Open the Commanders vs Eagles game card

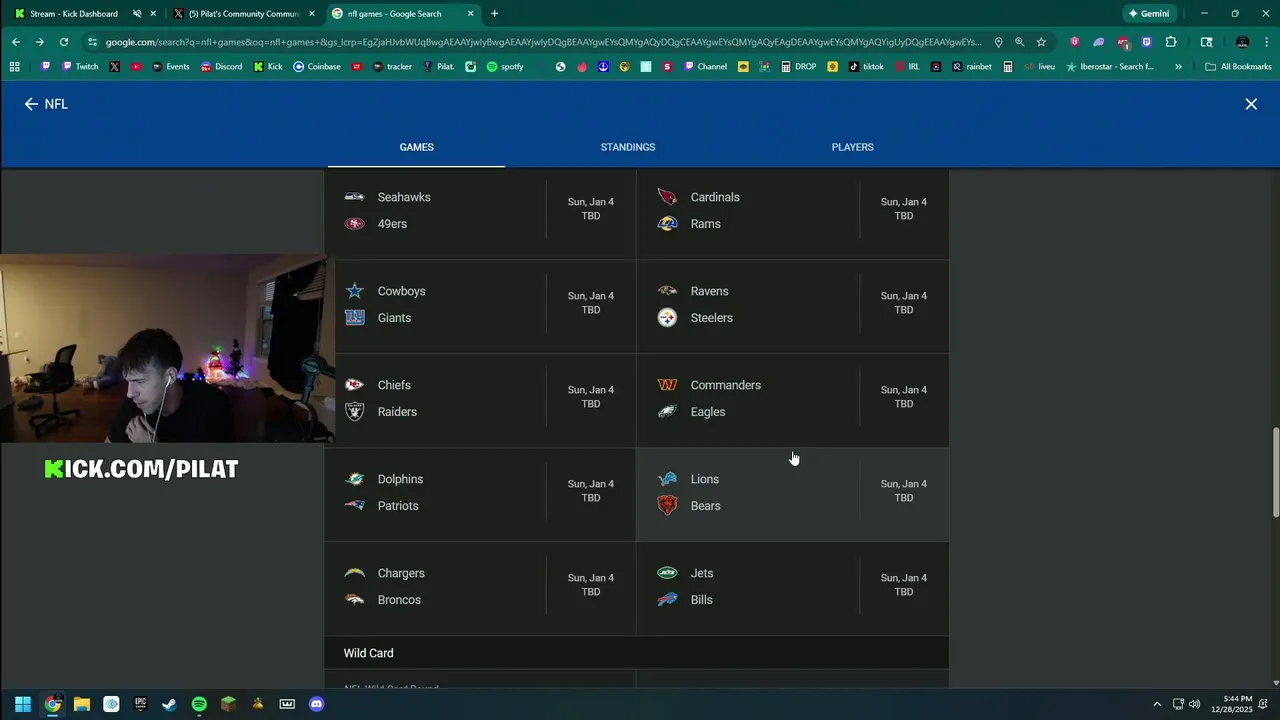[792, 399]
